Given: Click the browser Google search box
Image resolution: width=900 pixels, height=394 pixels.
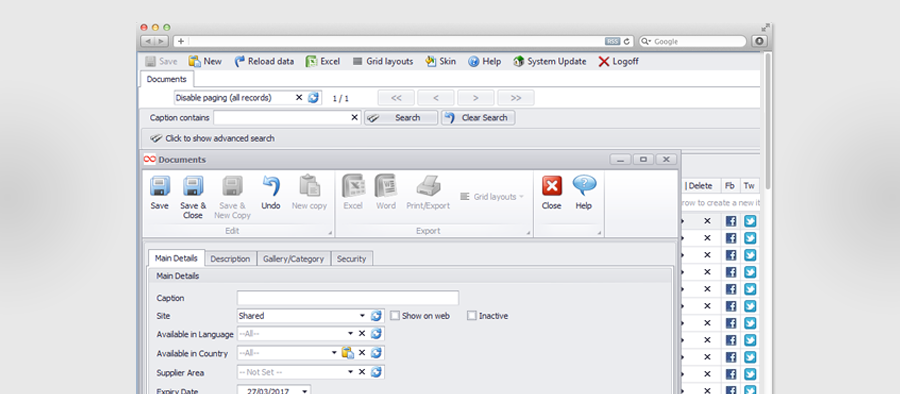Looking at the screenshot, I should click(x=693, y=41).
